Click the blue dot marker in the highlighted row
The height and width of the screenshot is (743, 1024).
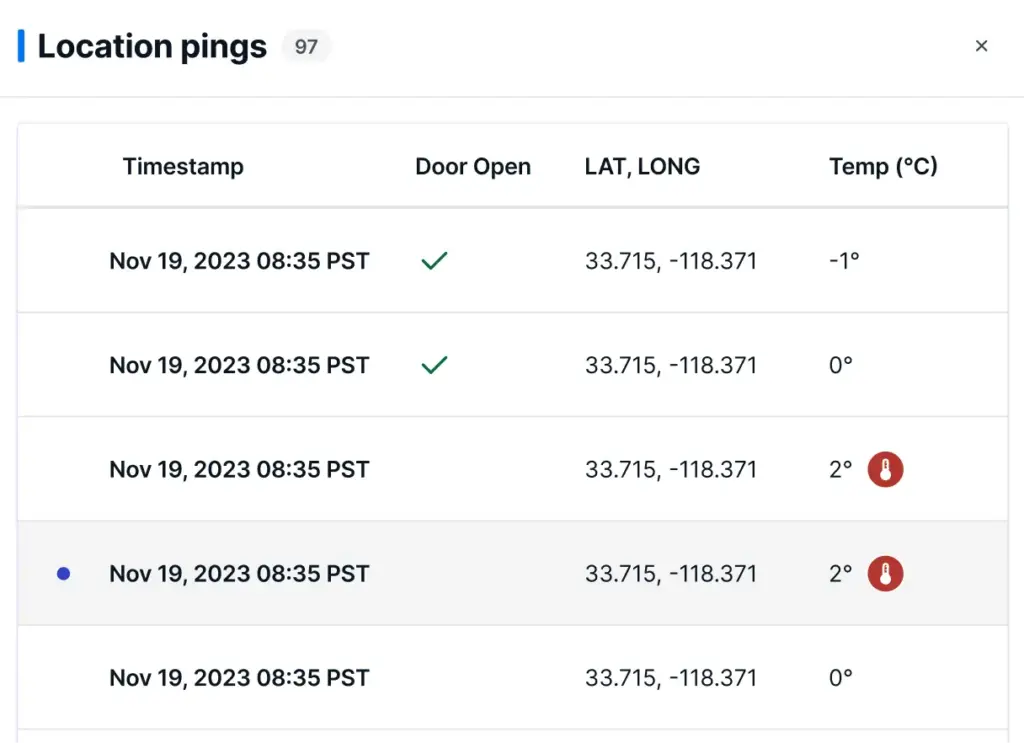click(x=64, y=574)
